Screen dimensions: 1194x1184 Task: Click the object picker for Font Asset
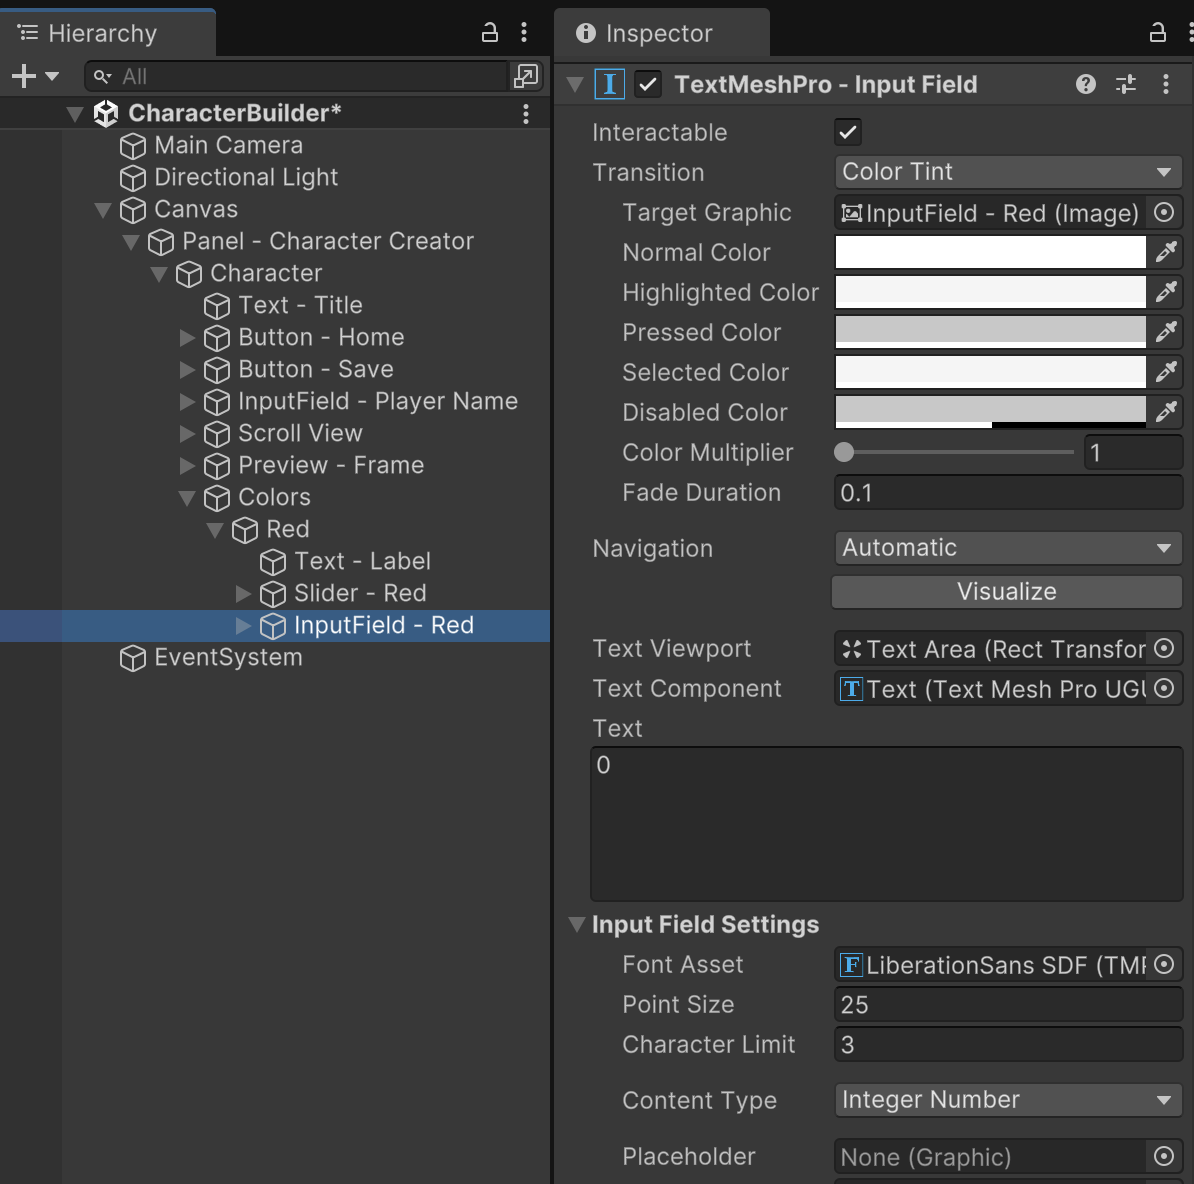(1164, 964)
